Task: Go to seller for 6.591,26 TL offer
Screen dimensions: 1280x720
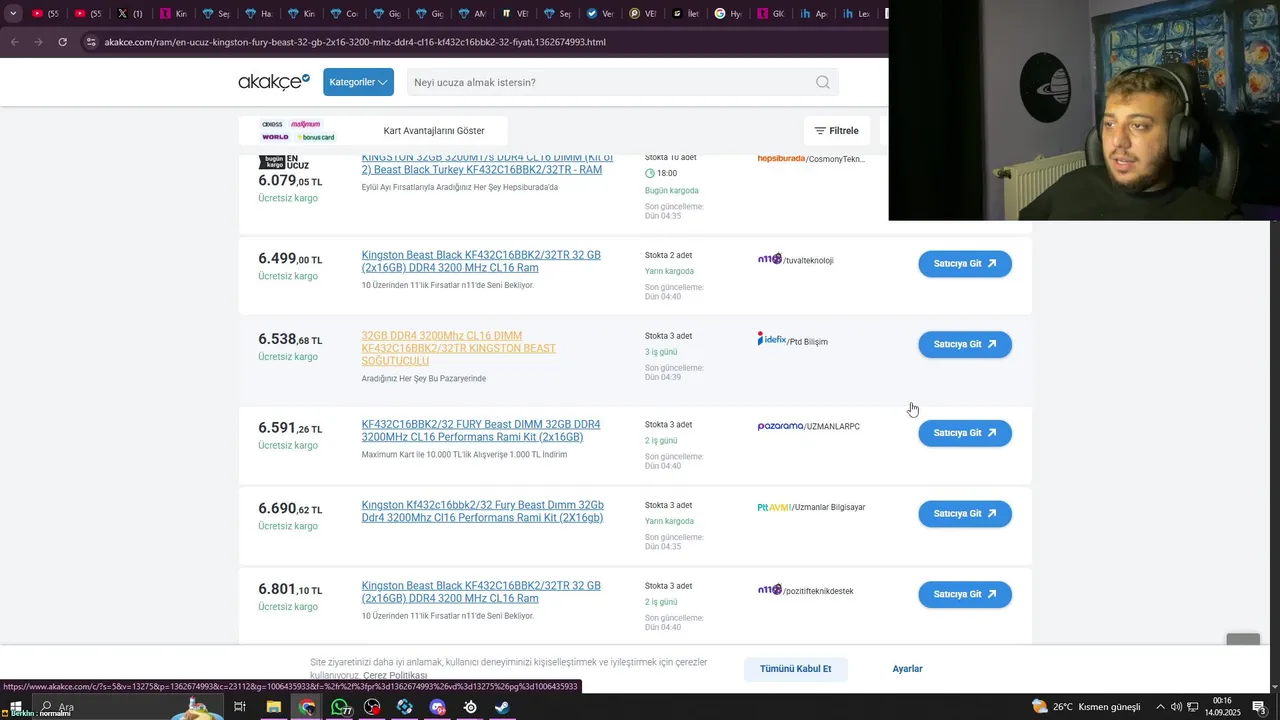Action: pos(965,433)
